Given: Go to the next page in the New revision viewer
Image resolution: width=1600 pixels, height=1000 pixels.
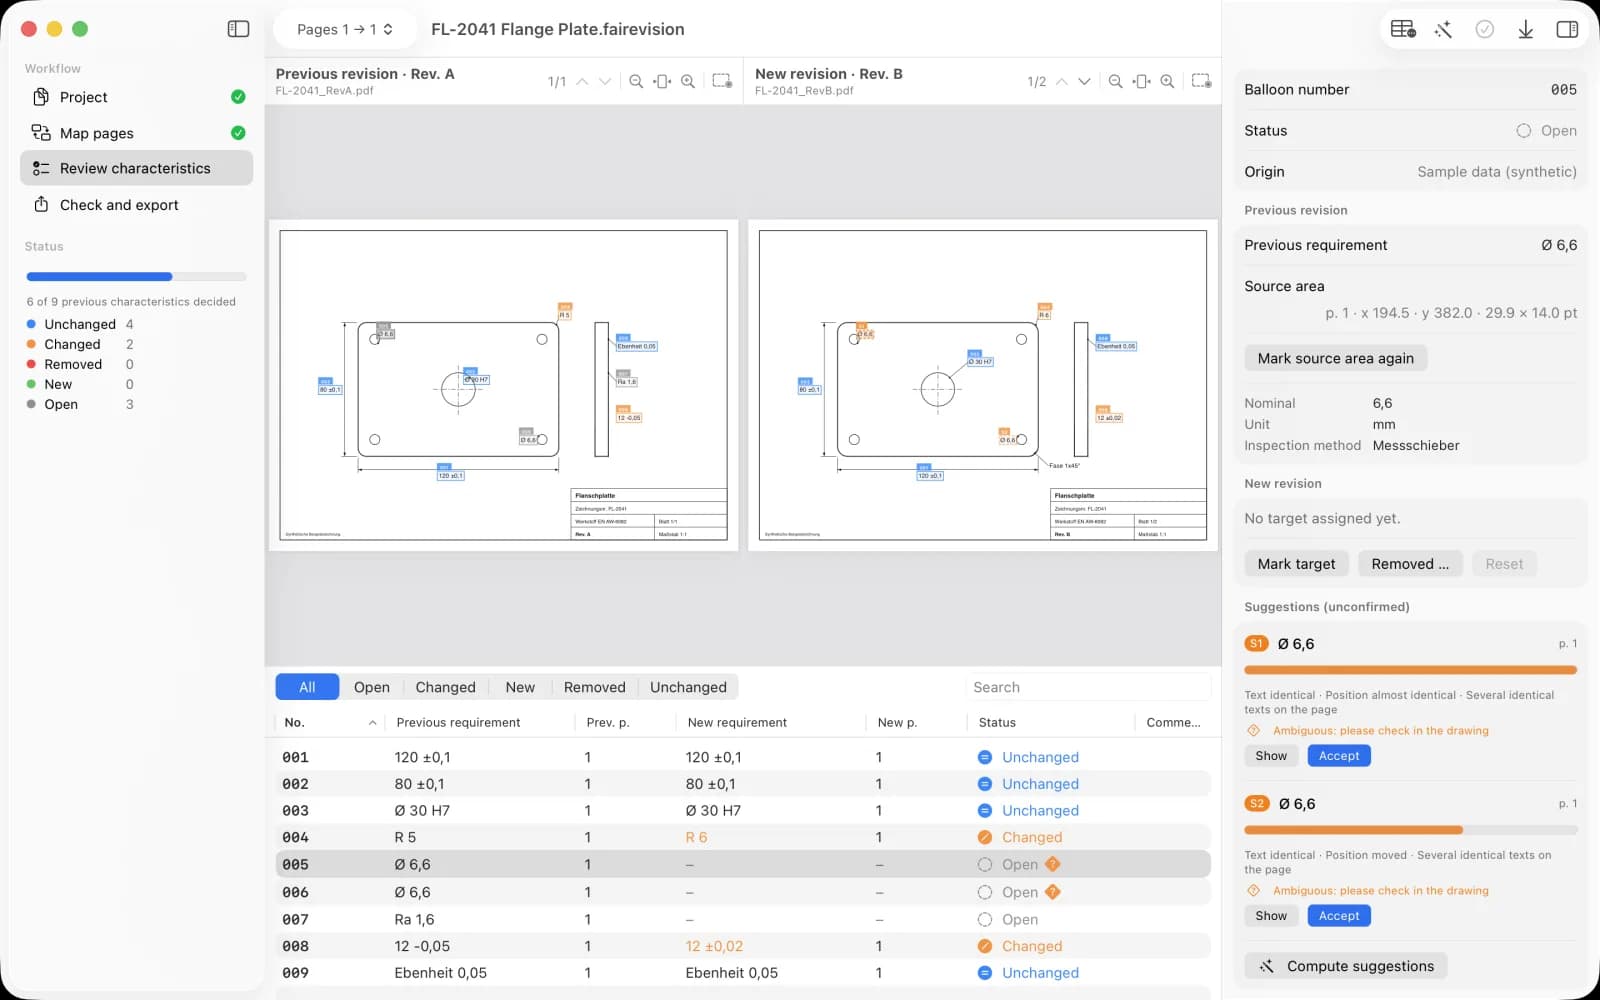Looking at the screenshot, I should 1084,81.
